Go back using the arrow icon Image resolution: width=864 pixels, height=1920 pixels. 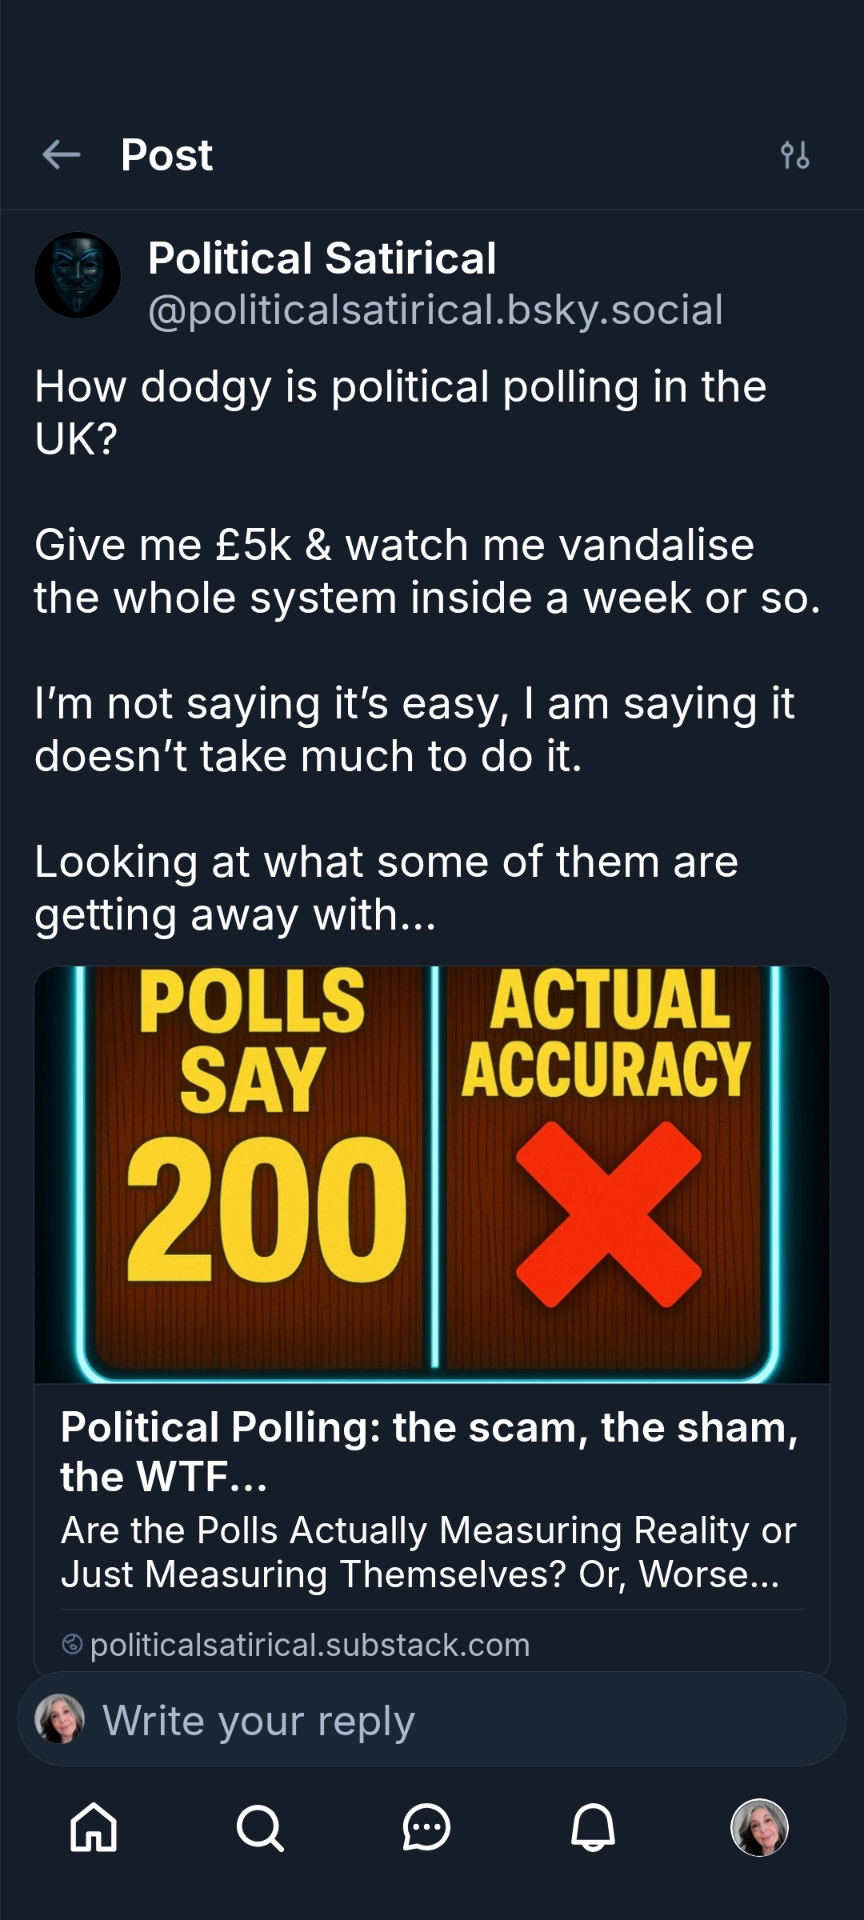coord(61,155)
